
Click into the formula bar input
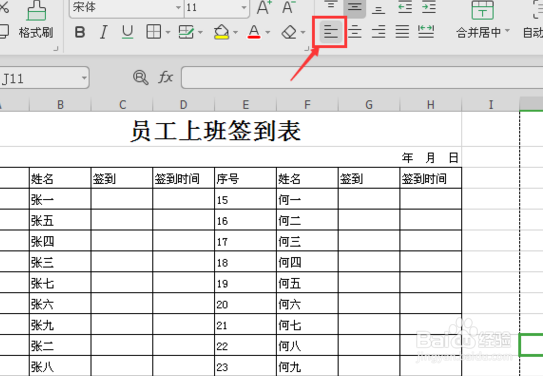tap(362, 78)
